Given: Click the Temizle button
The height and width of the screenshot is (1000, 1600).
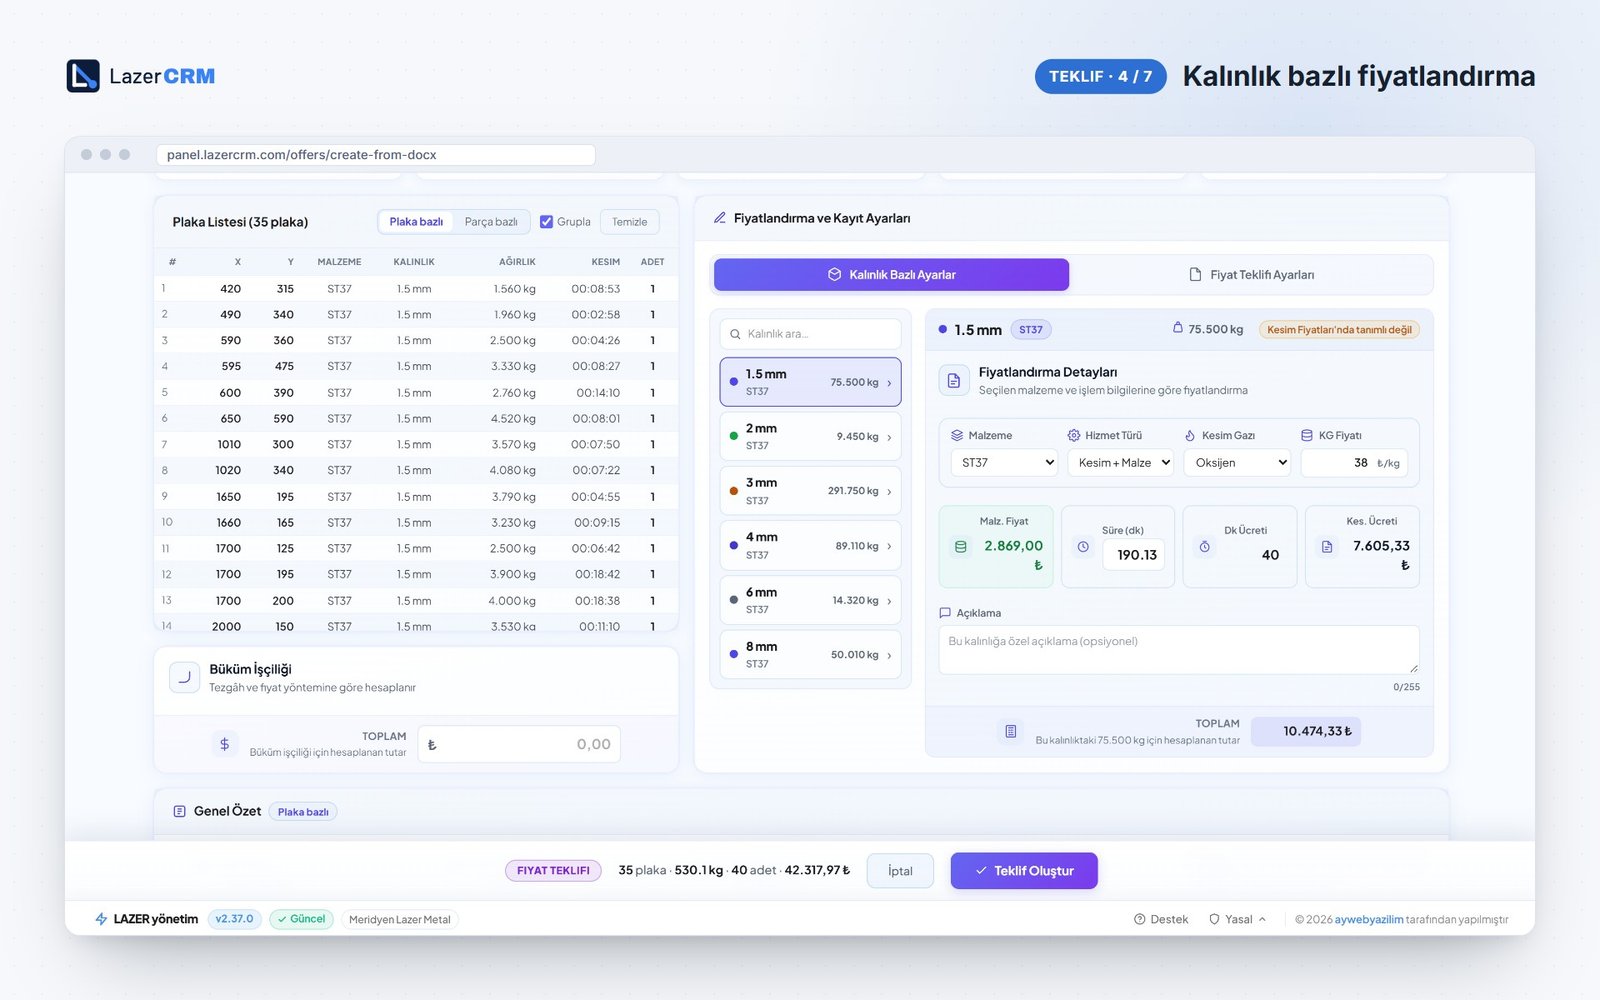Looking at the screenshot, I should (630, 222).
